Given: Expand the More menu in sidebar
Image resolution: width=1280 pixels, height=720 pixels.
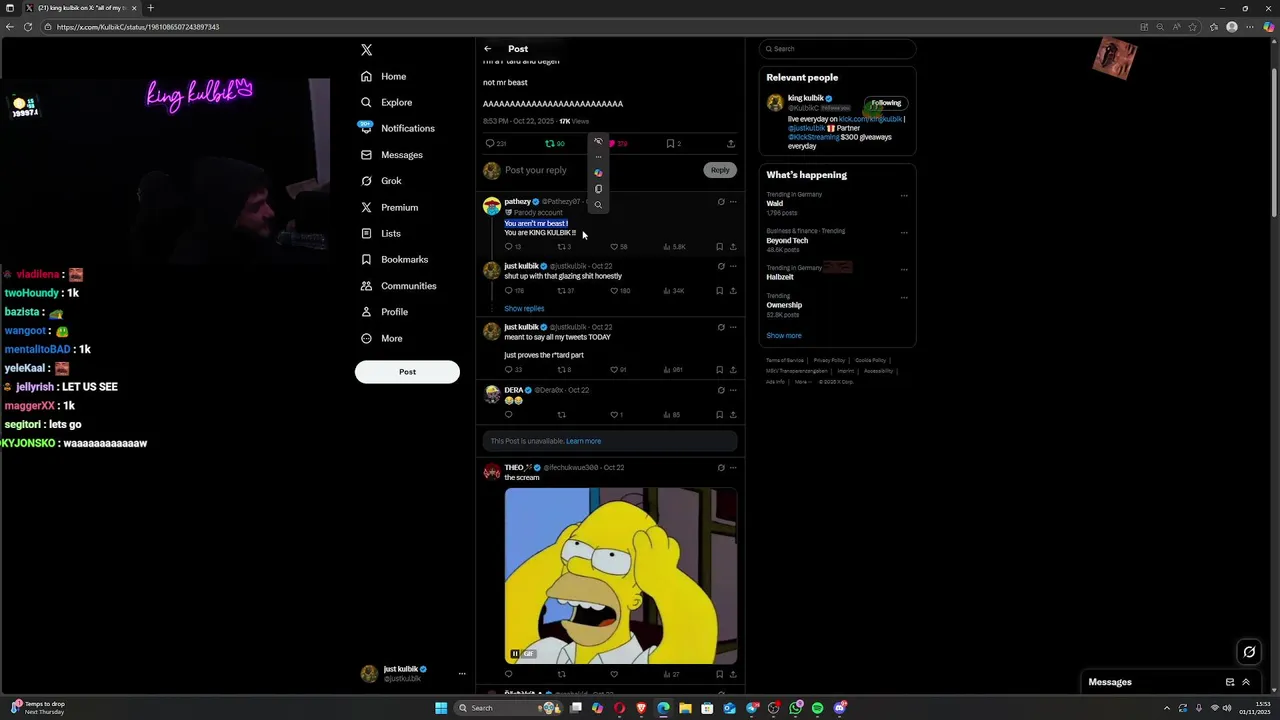Looking at the screenshot, I should pos(381,338).
